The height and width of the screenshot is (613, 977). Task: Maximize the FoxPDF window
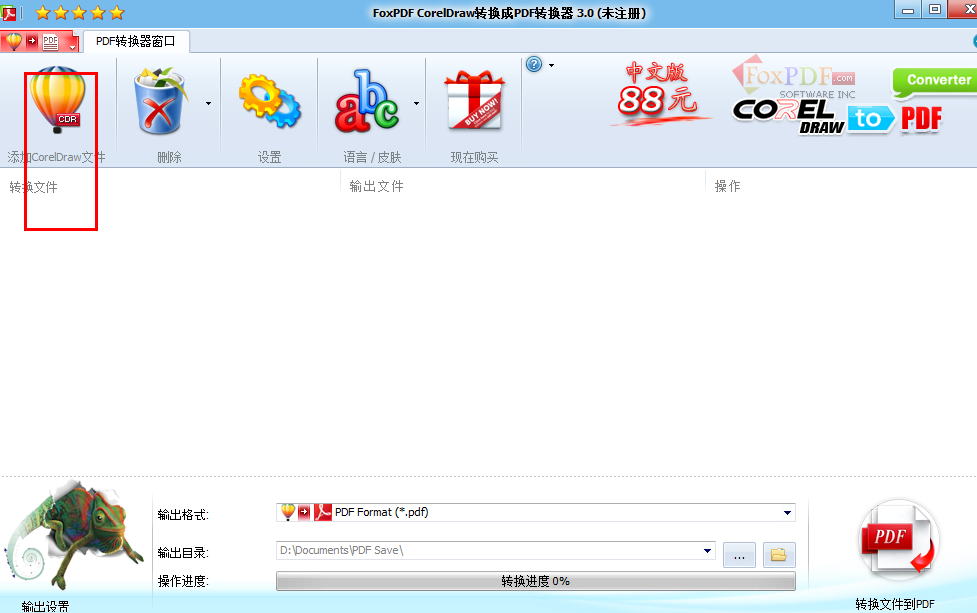pyautogui.click(x=935, y=9)
